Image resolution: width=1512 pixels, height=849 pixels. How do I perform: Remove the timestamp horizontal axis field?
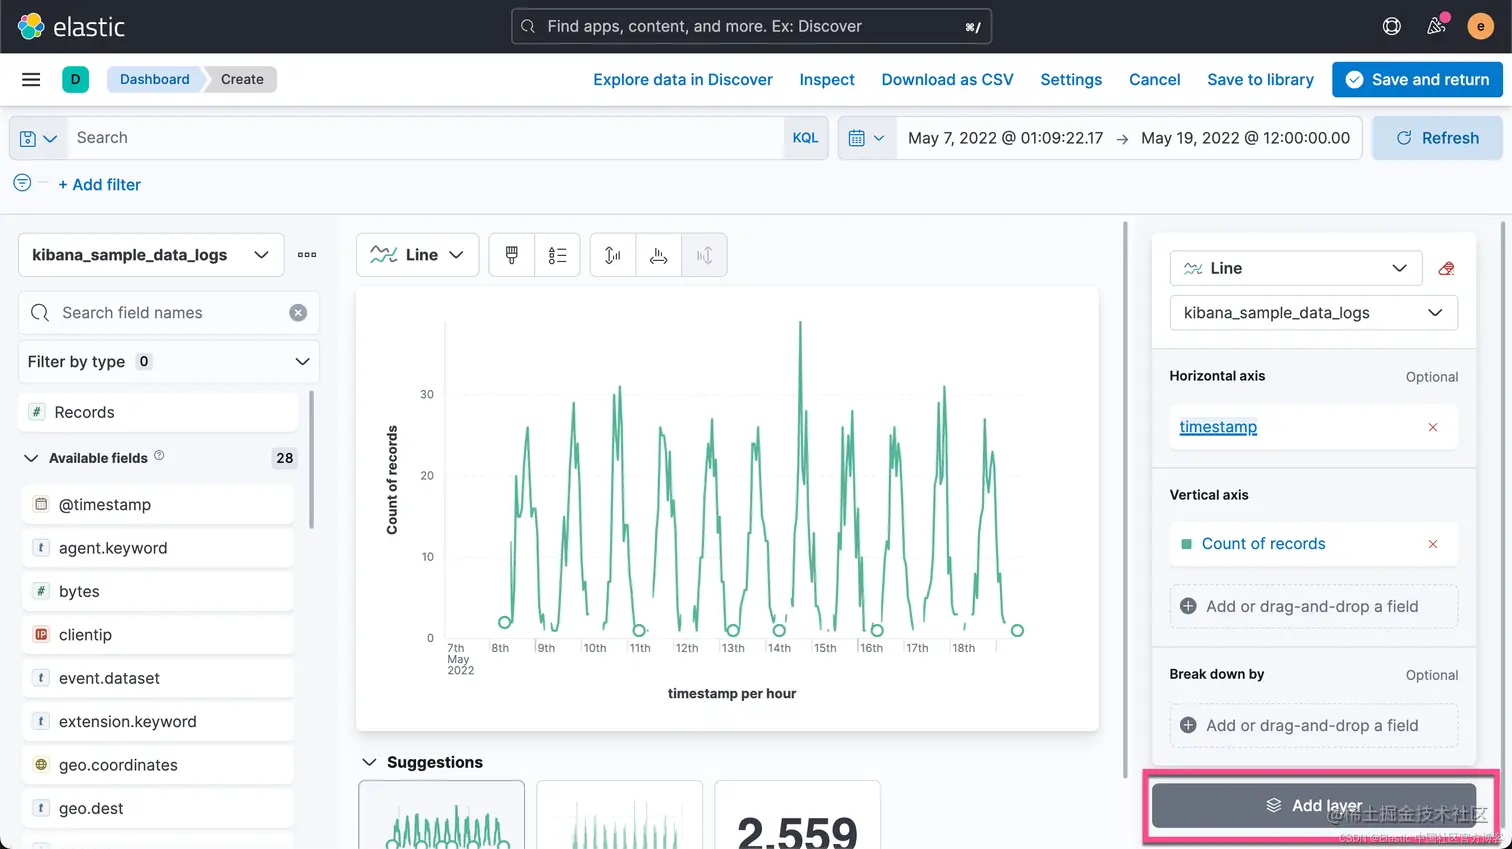pyautogui.click(x=1433, y=427)
